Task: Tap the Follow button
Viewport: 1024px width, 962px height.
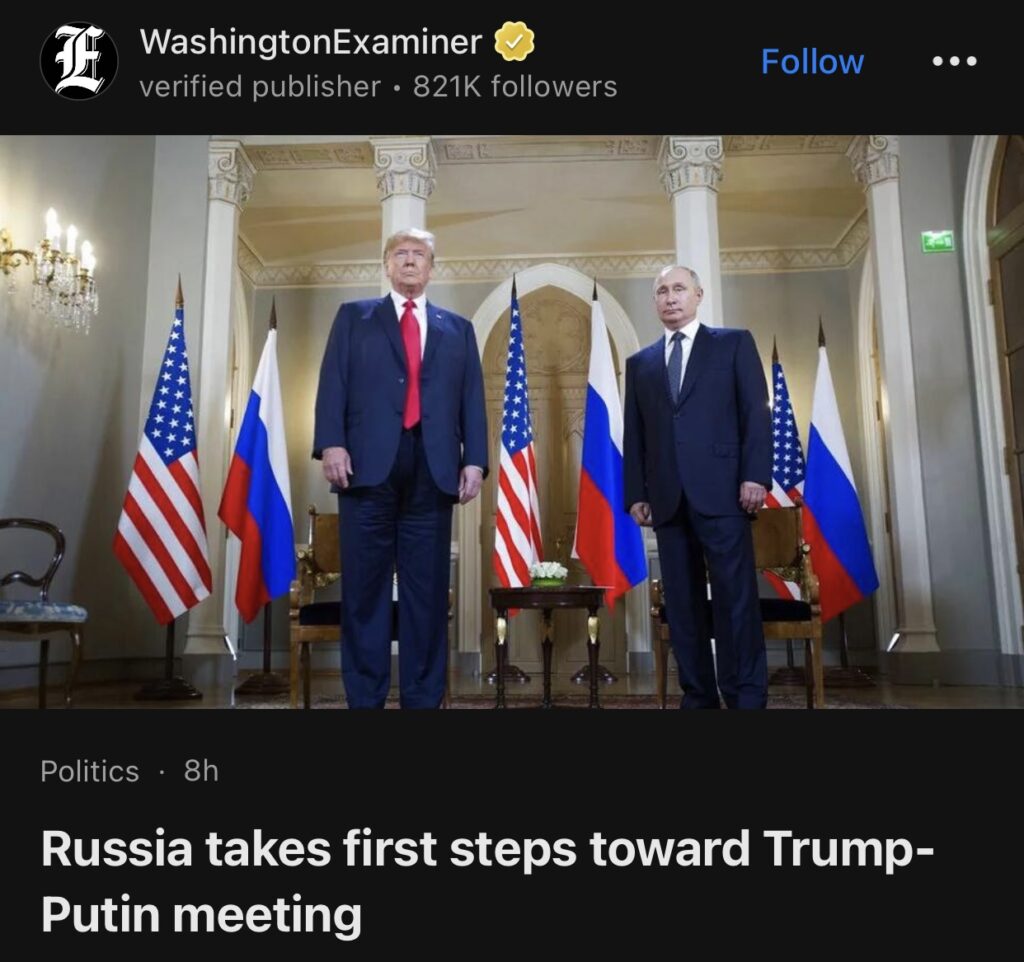Action: click(x=812, y=61)
